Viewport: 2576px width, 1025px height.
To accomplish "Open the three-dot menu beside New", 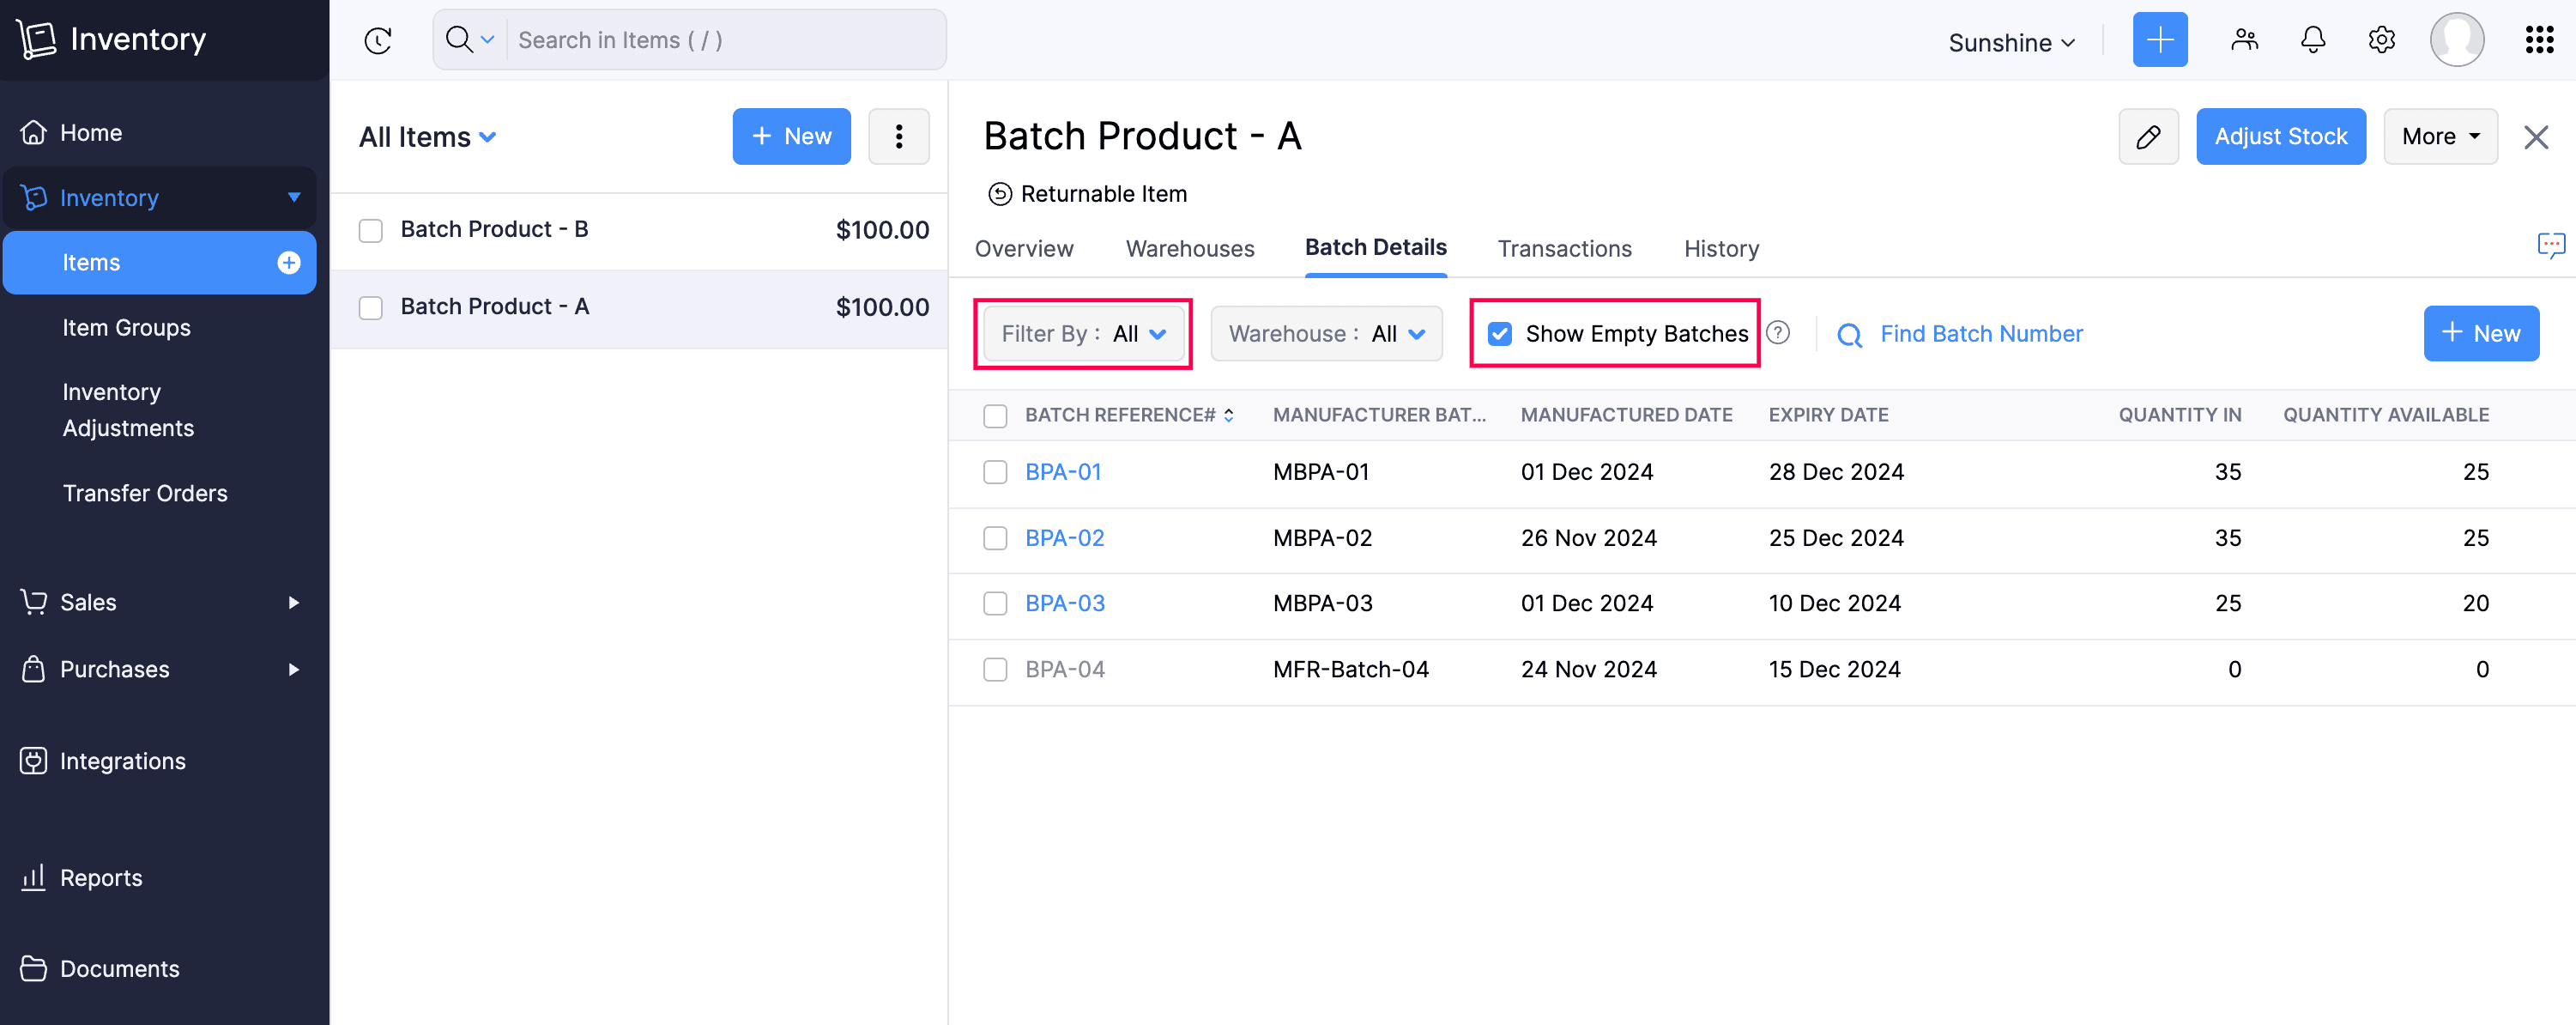I will [x=898, y=137].
